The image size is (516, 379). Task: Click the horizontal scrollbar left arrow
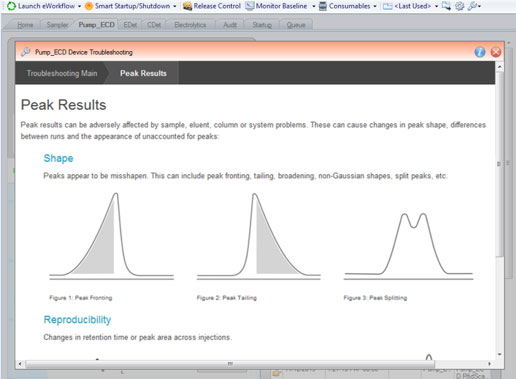(20, 364)
